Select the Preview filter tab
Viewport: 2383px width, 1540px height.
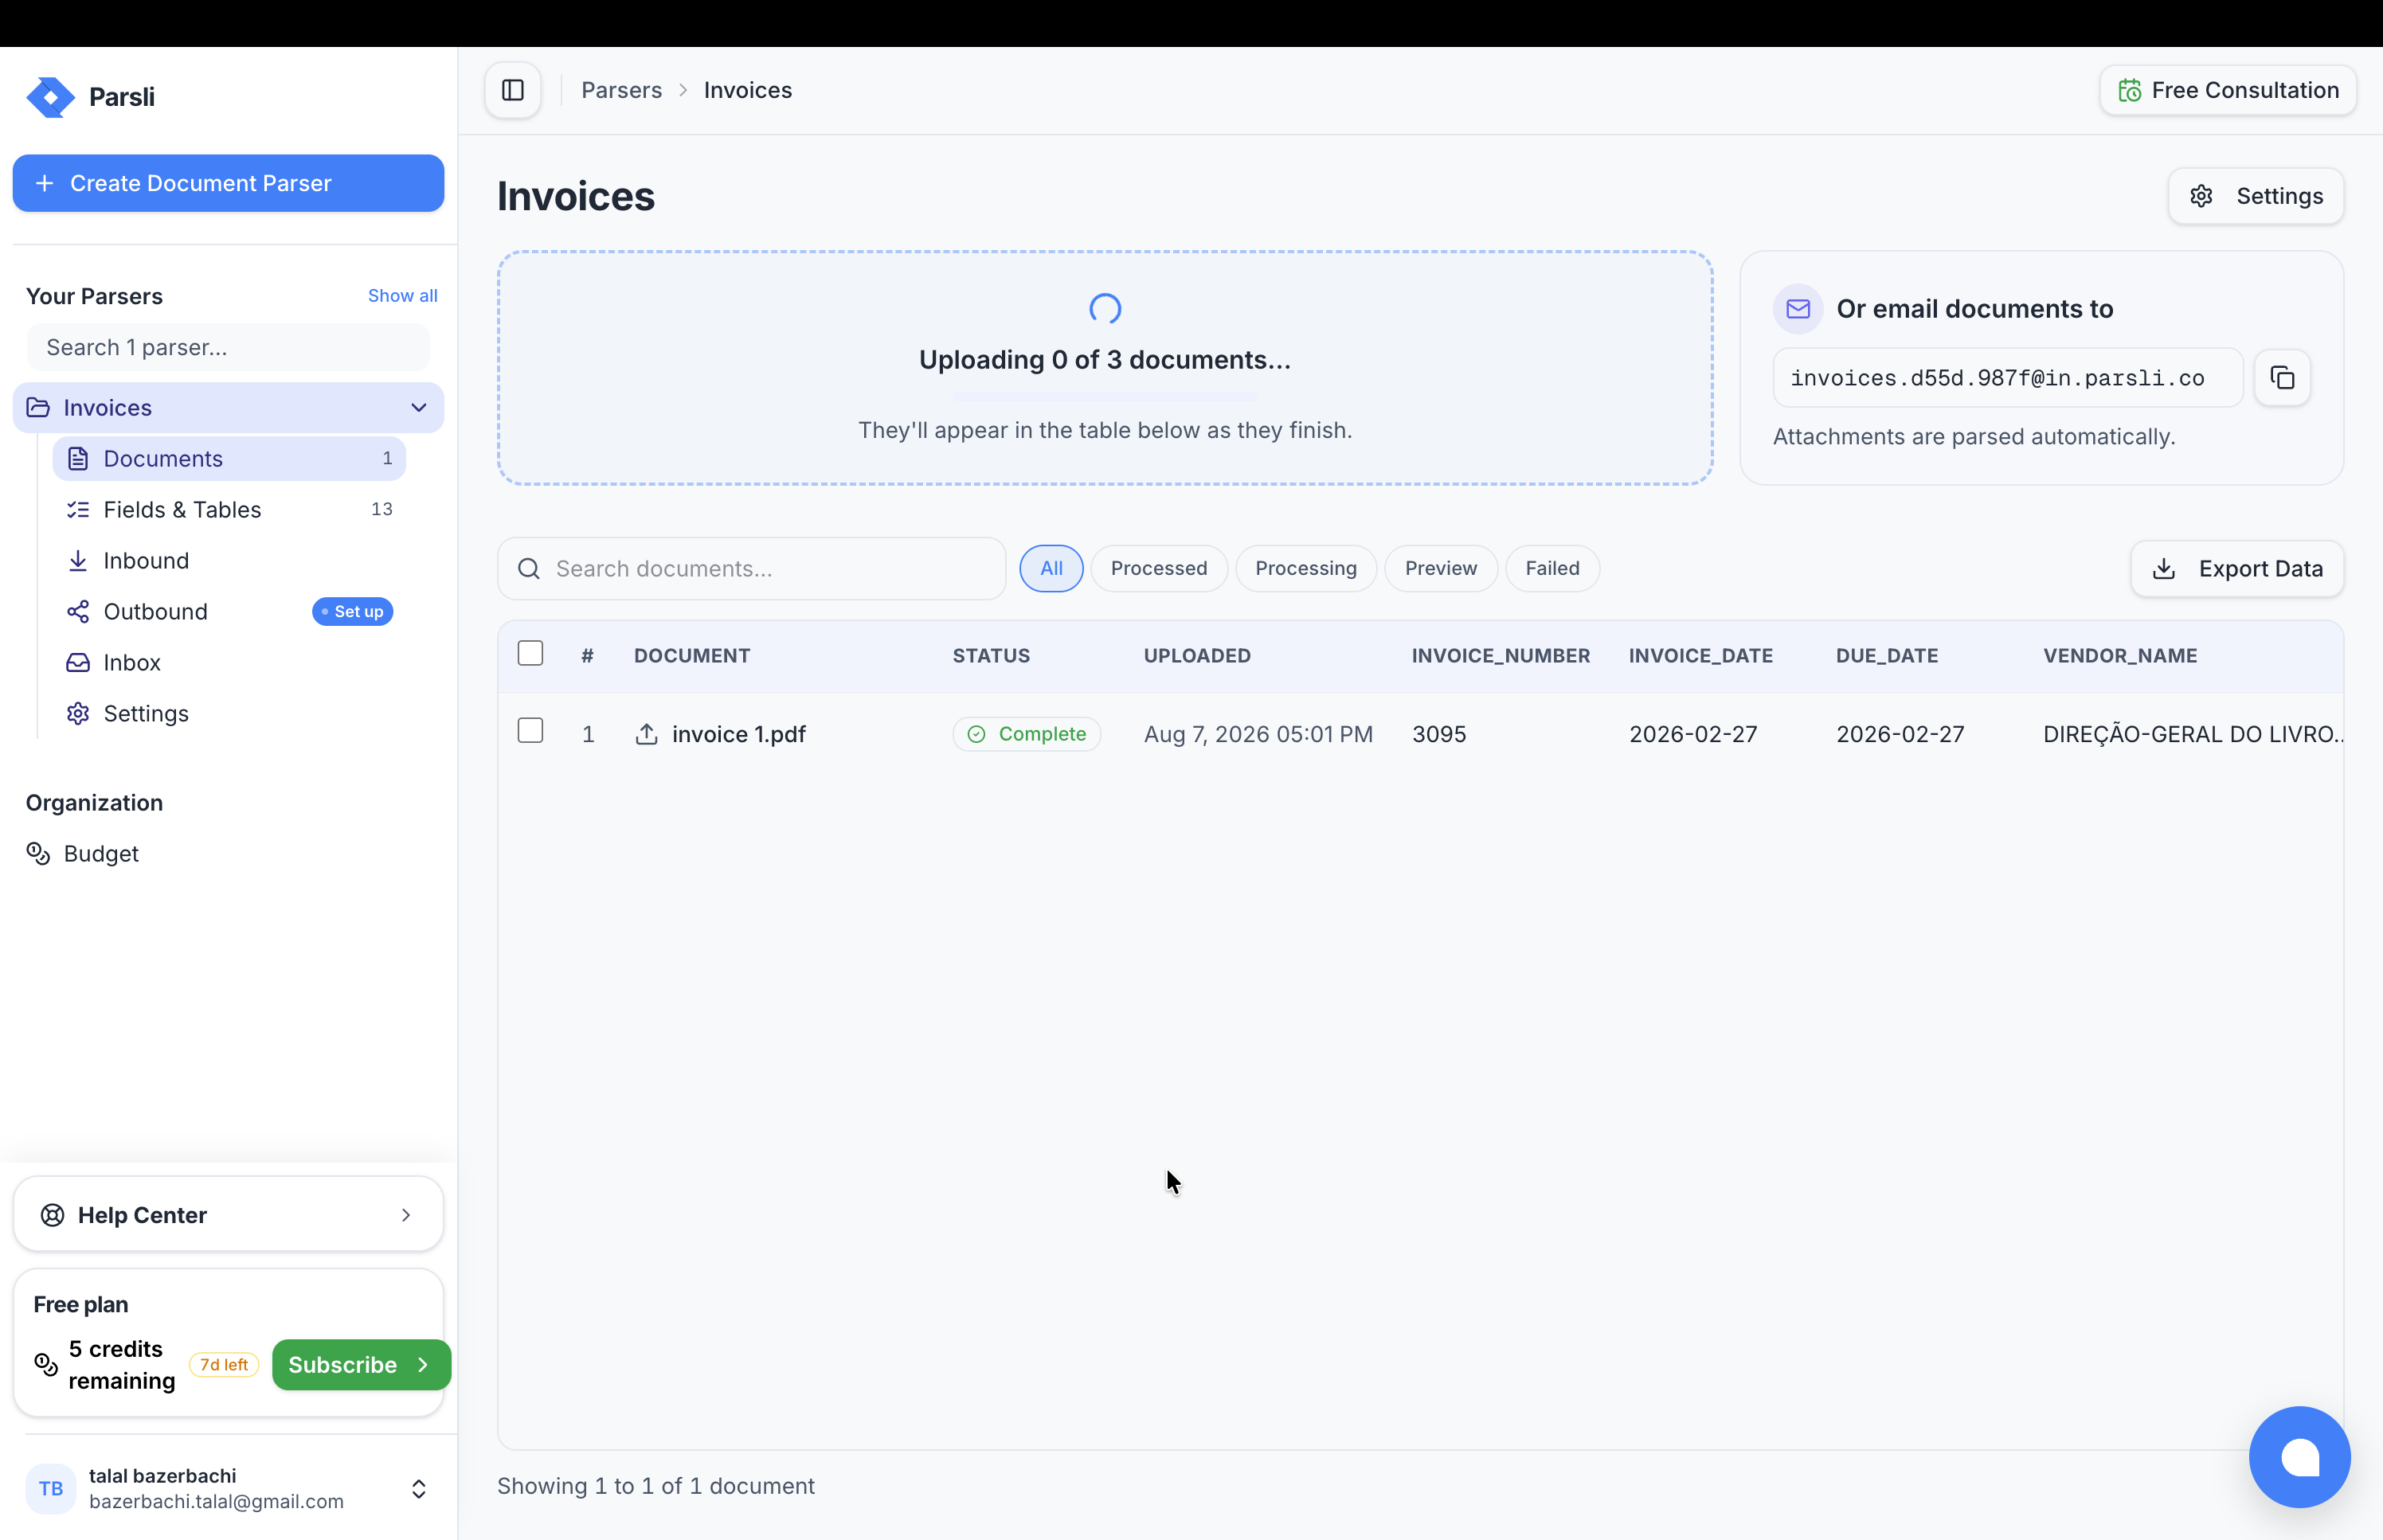tap(1440, 568)
